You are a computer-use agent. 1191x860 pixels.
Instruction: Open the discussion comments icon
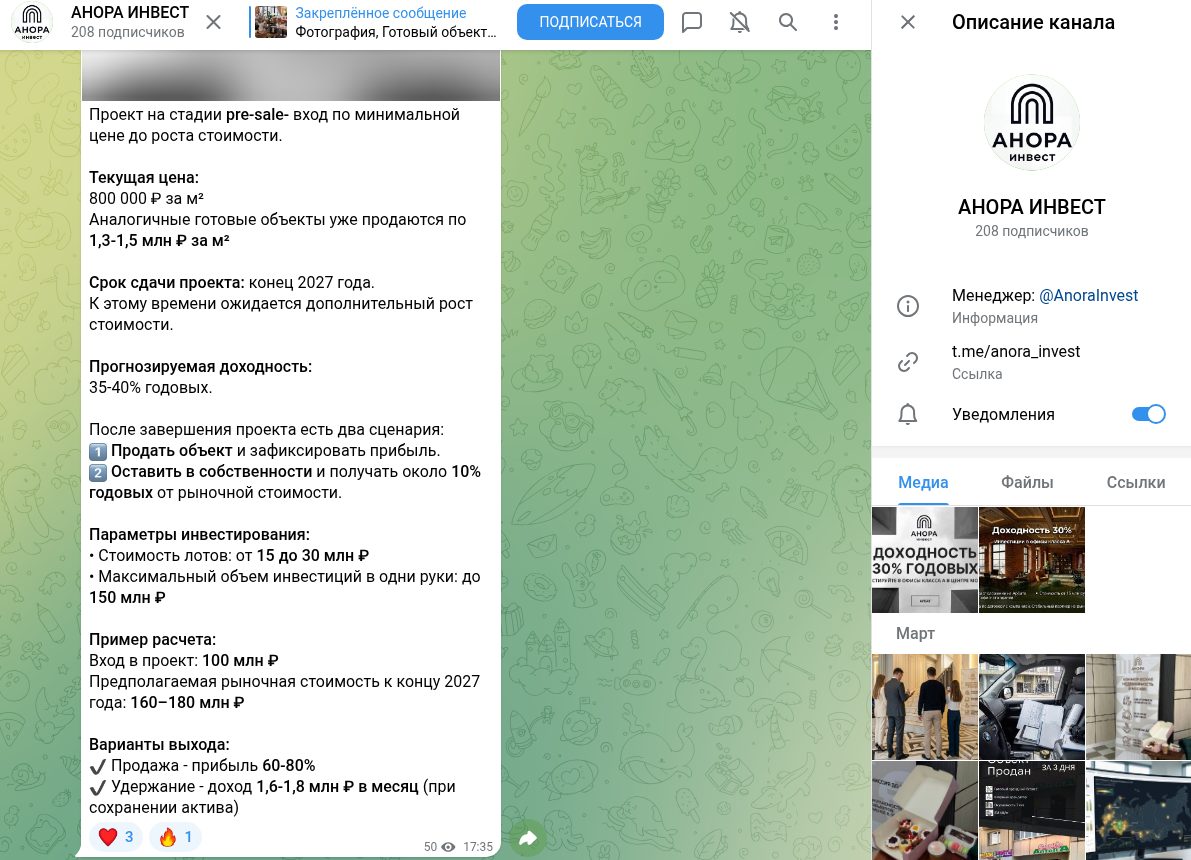[x=691, y=22]
